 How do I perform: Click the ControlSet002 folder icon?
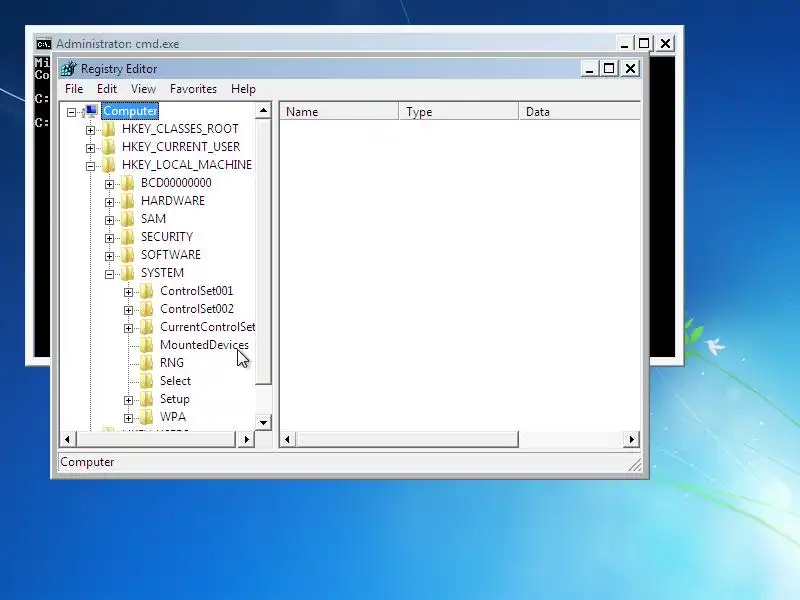[147, 309]
